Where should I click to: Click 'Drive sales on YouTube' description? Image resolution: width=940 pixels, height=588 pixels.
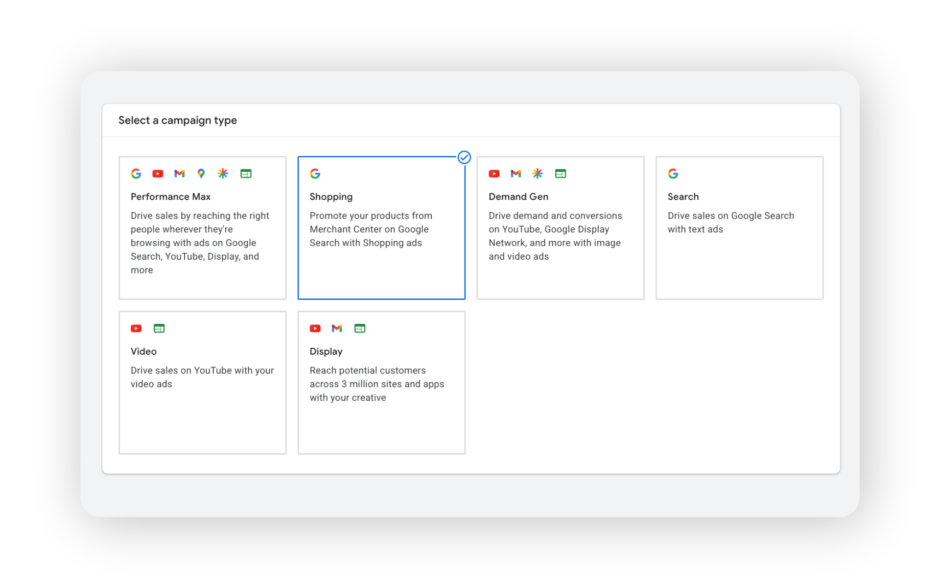[202, 377]
